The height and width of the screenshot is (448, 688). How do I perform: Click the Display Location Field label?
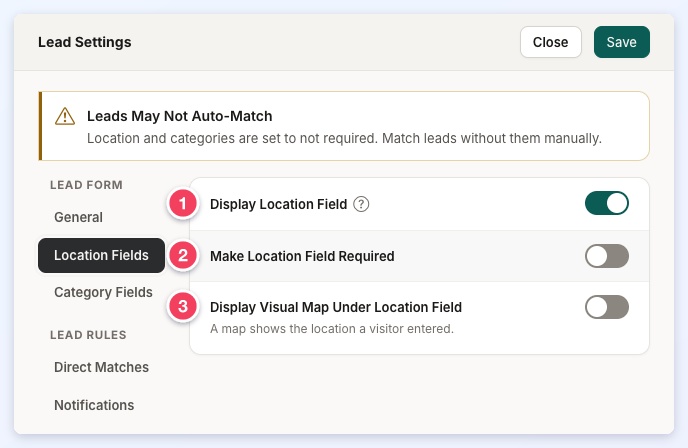(x=279, y=204)
